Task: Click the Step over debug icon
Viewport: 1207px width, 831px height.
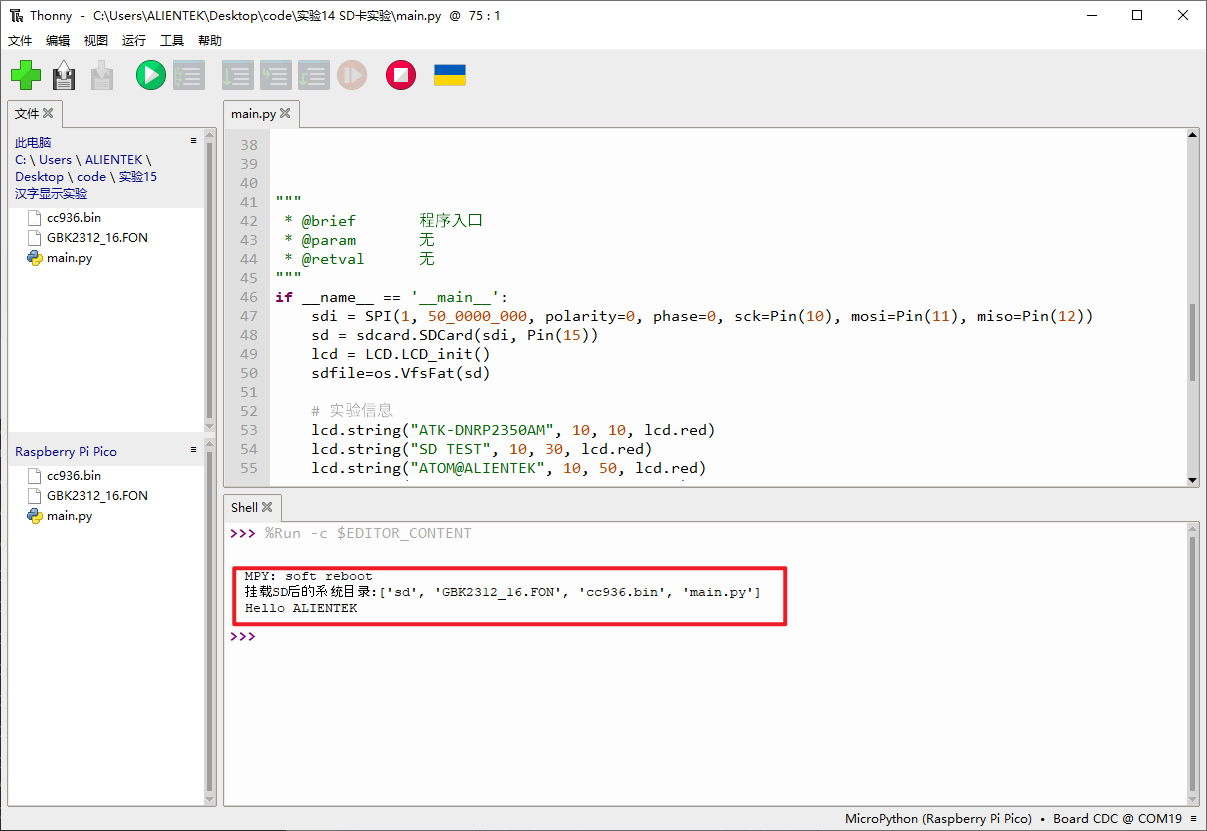Action: pyautogui.click(x=238, y=75)
